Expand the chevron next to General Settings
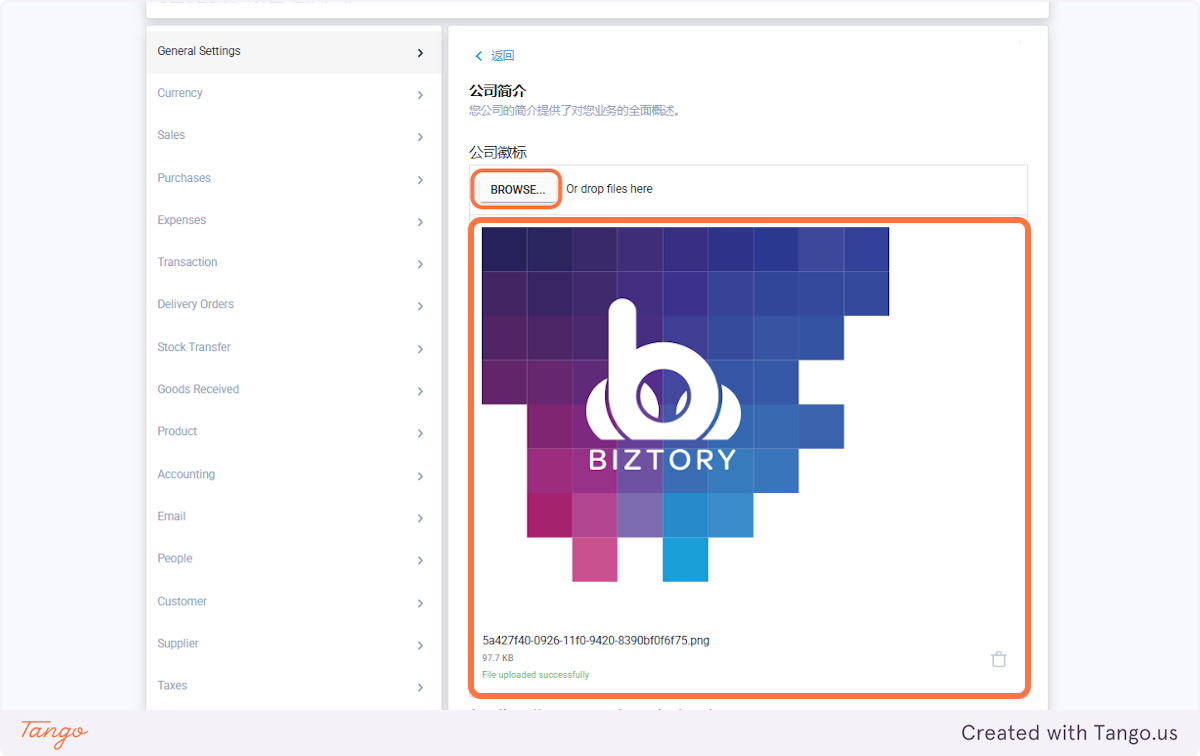This screenshot has width=1200, height=756. [x=420, y=53]
